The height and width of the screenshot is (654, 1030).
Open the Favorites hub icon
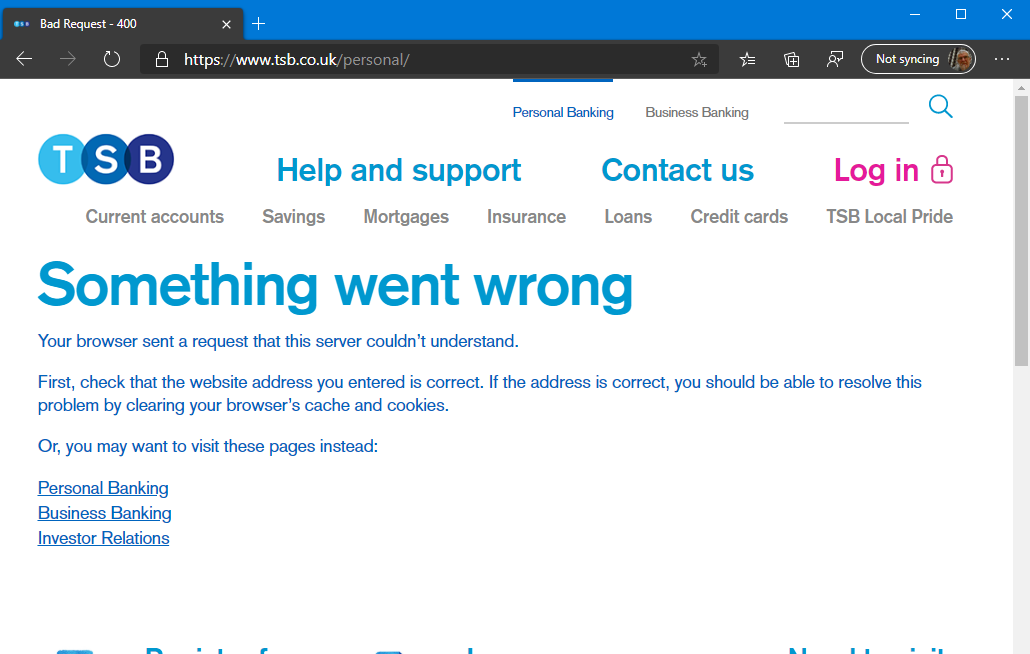747,59
